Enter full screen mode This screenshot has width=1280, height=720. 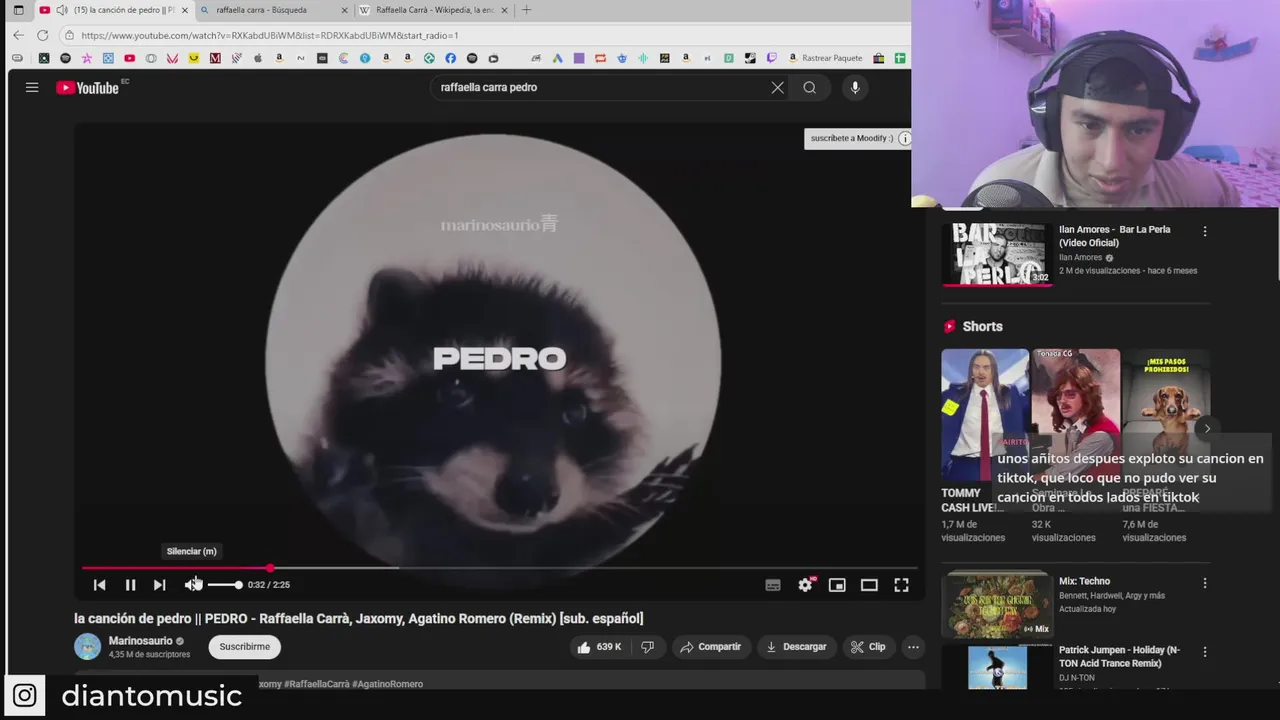coord(901,585)
